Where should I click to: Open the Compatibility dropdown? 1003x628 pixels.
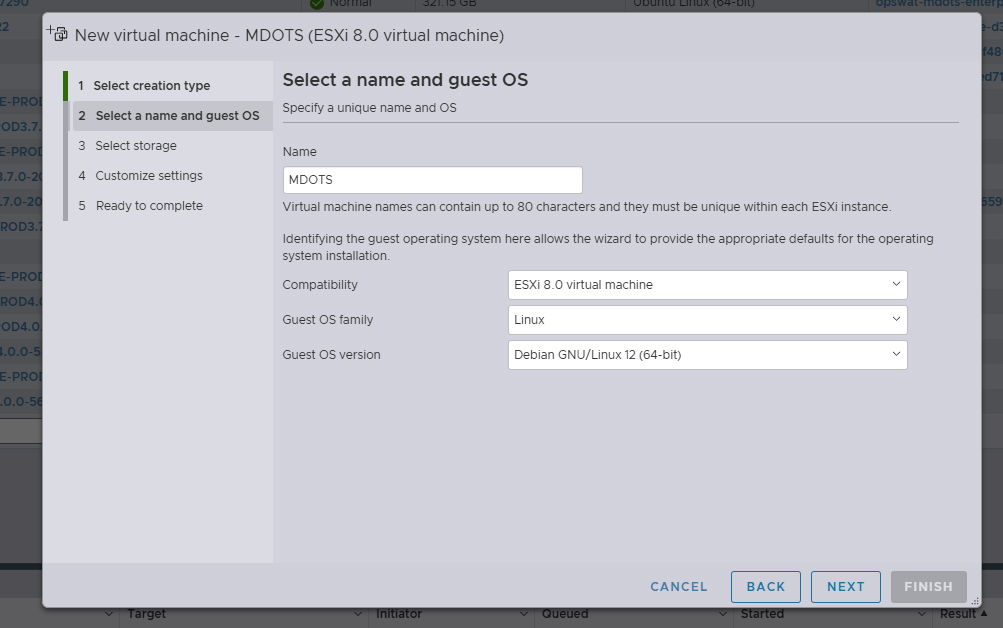707,285
